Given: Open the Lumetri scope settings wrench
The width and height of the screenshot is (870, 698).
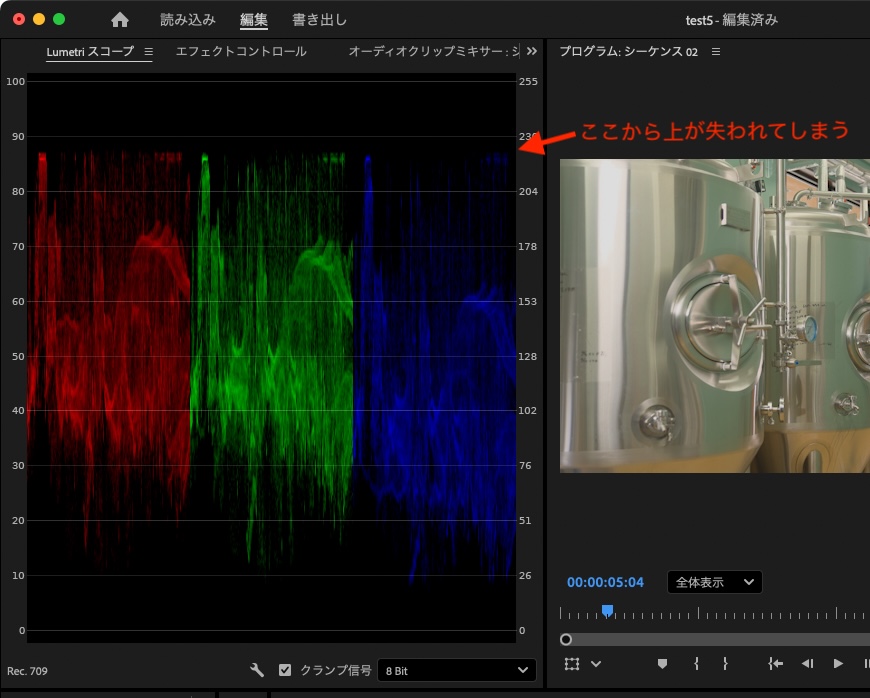Looking at the screenshot, I should [x=257, y=670].
